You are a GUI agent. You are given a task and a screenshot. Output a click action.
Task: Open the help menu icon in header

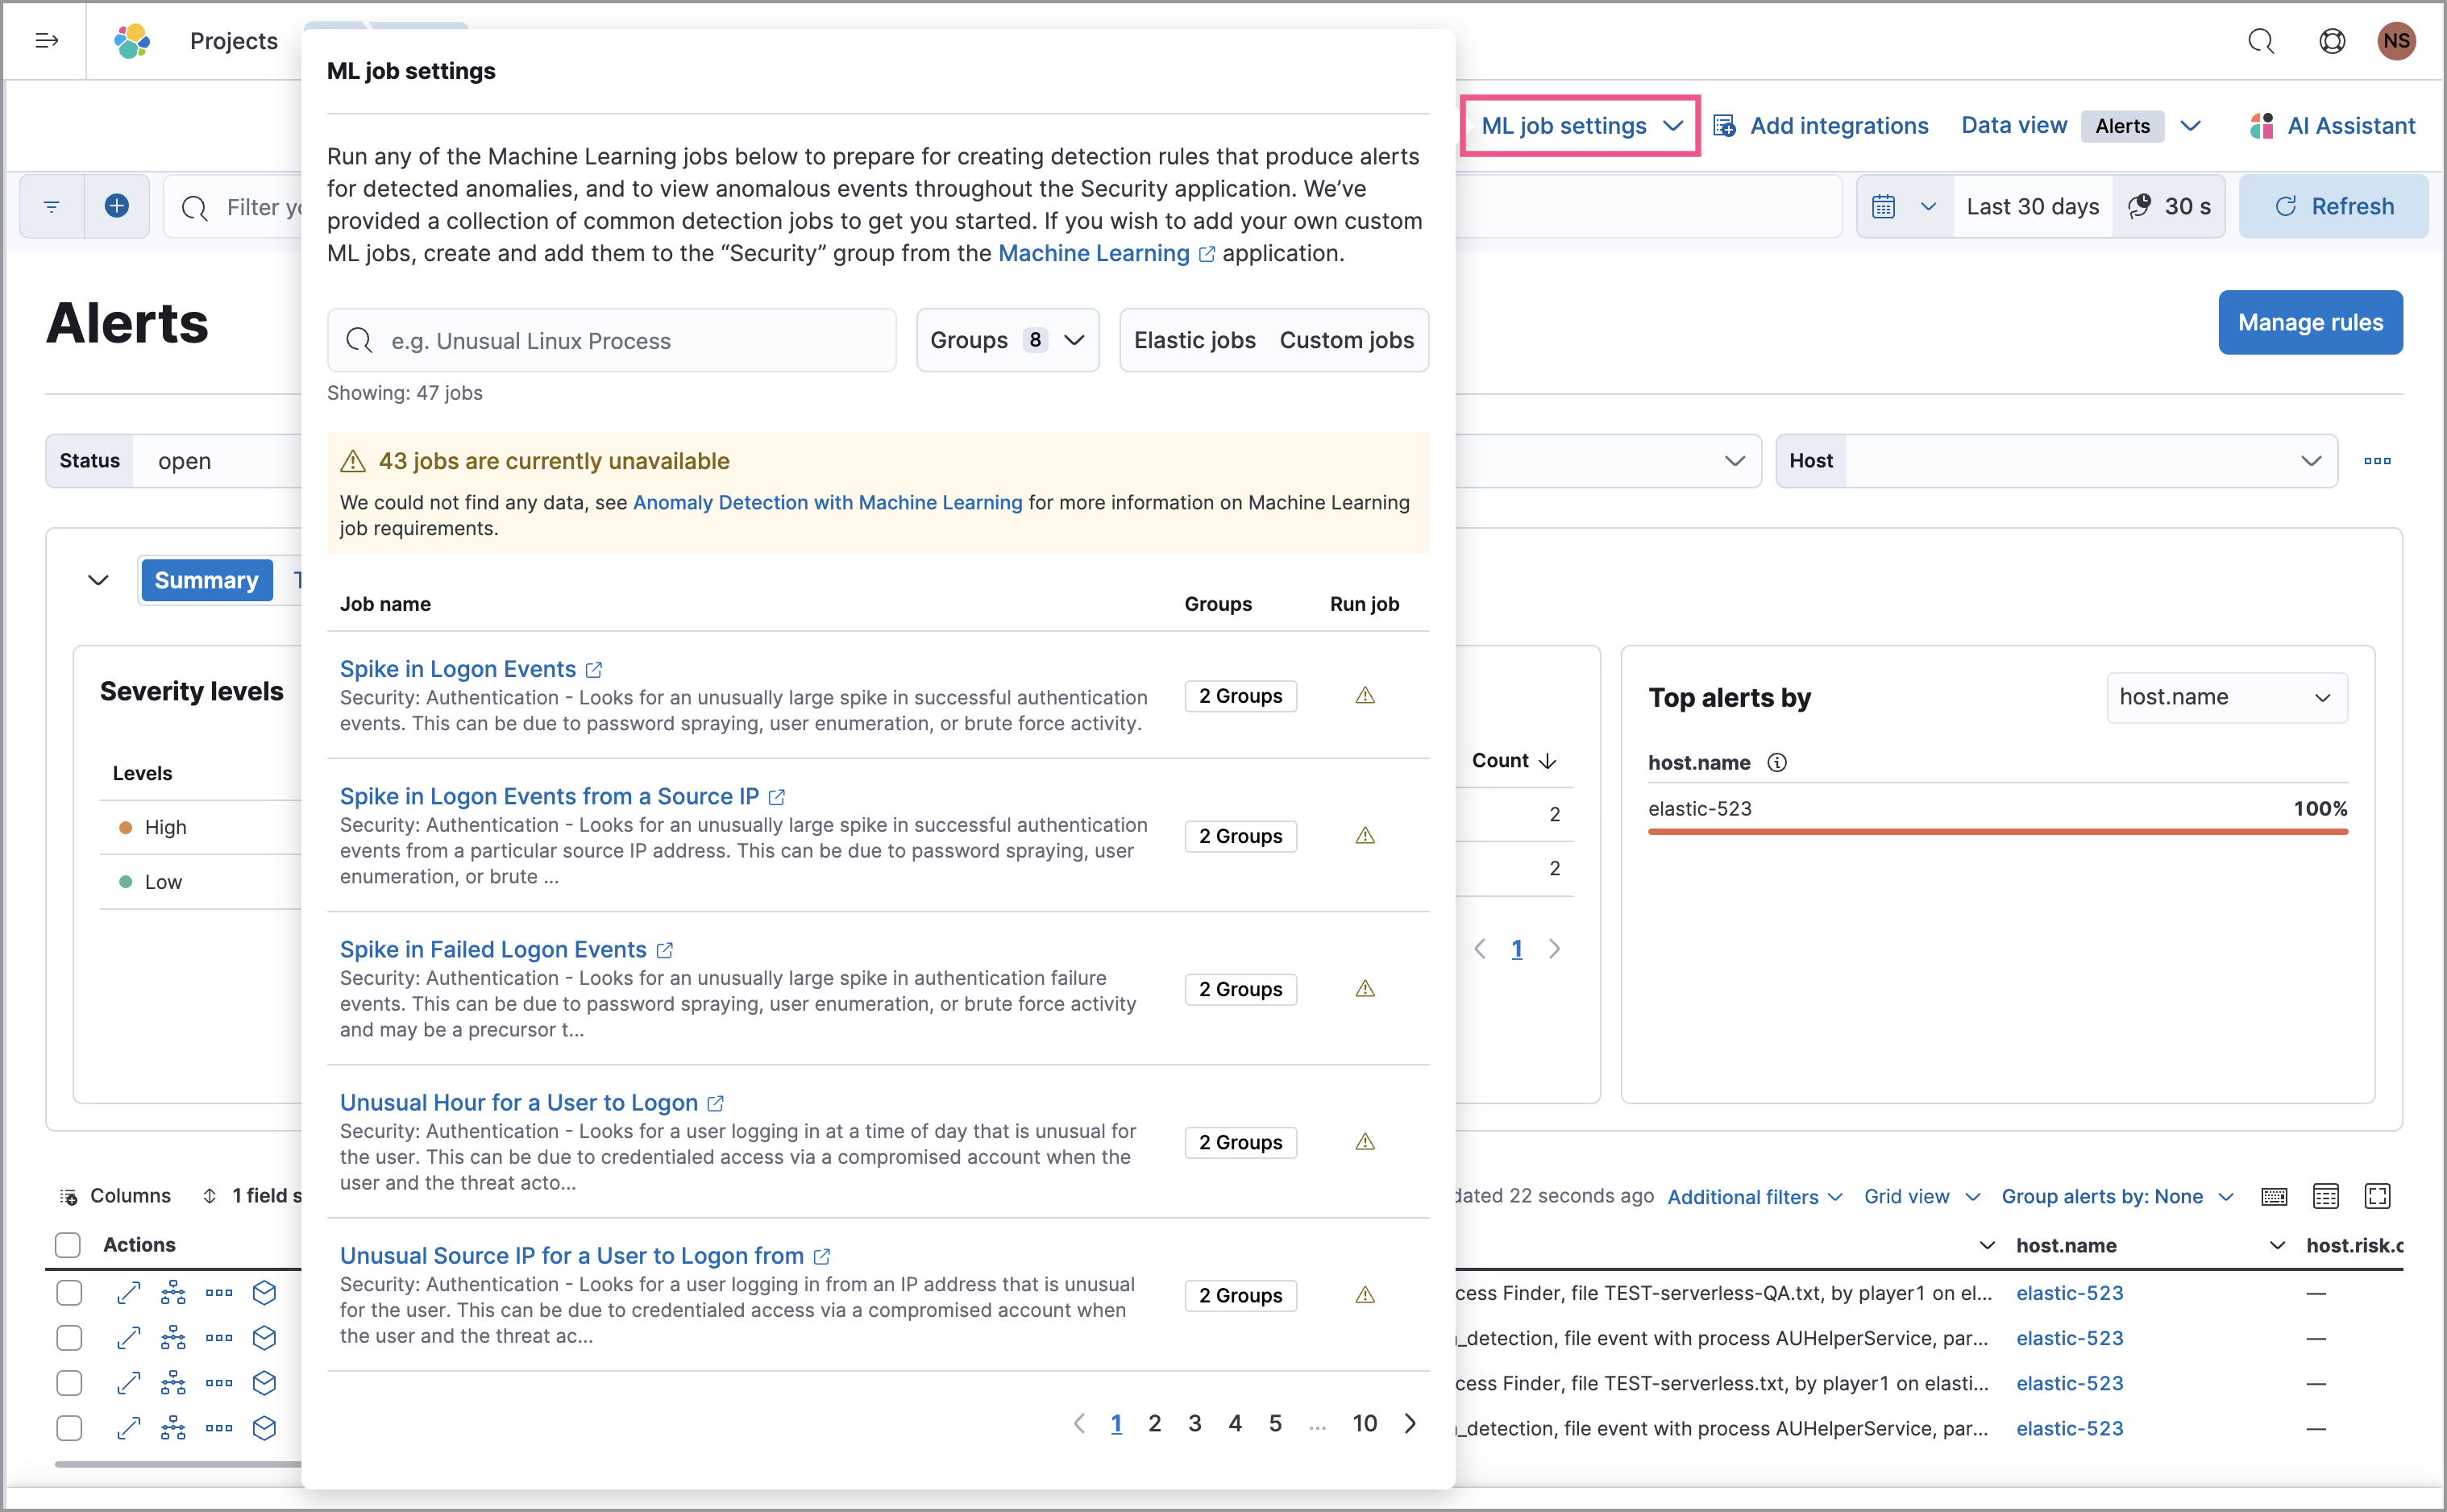pyautogui.click(x=2331, y=41)
